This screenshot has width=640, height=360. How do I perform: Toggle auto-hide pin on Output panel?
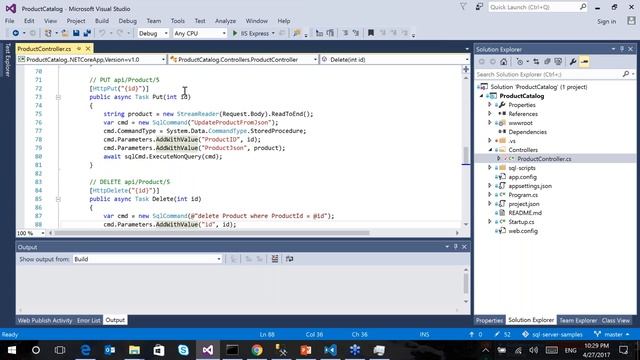pyautogui.click(x=456, y=247)
